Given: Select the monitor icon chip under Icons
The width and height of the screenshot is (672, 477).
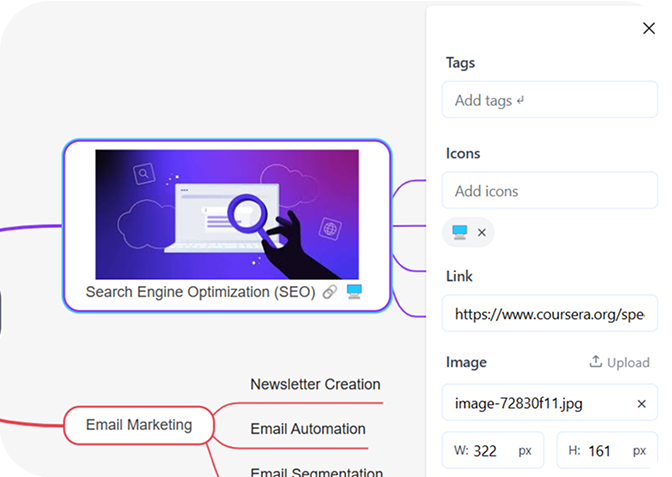Looking at the screenshot, I should point(460,232).
